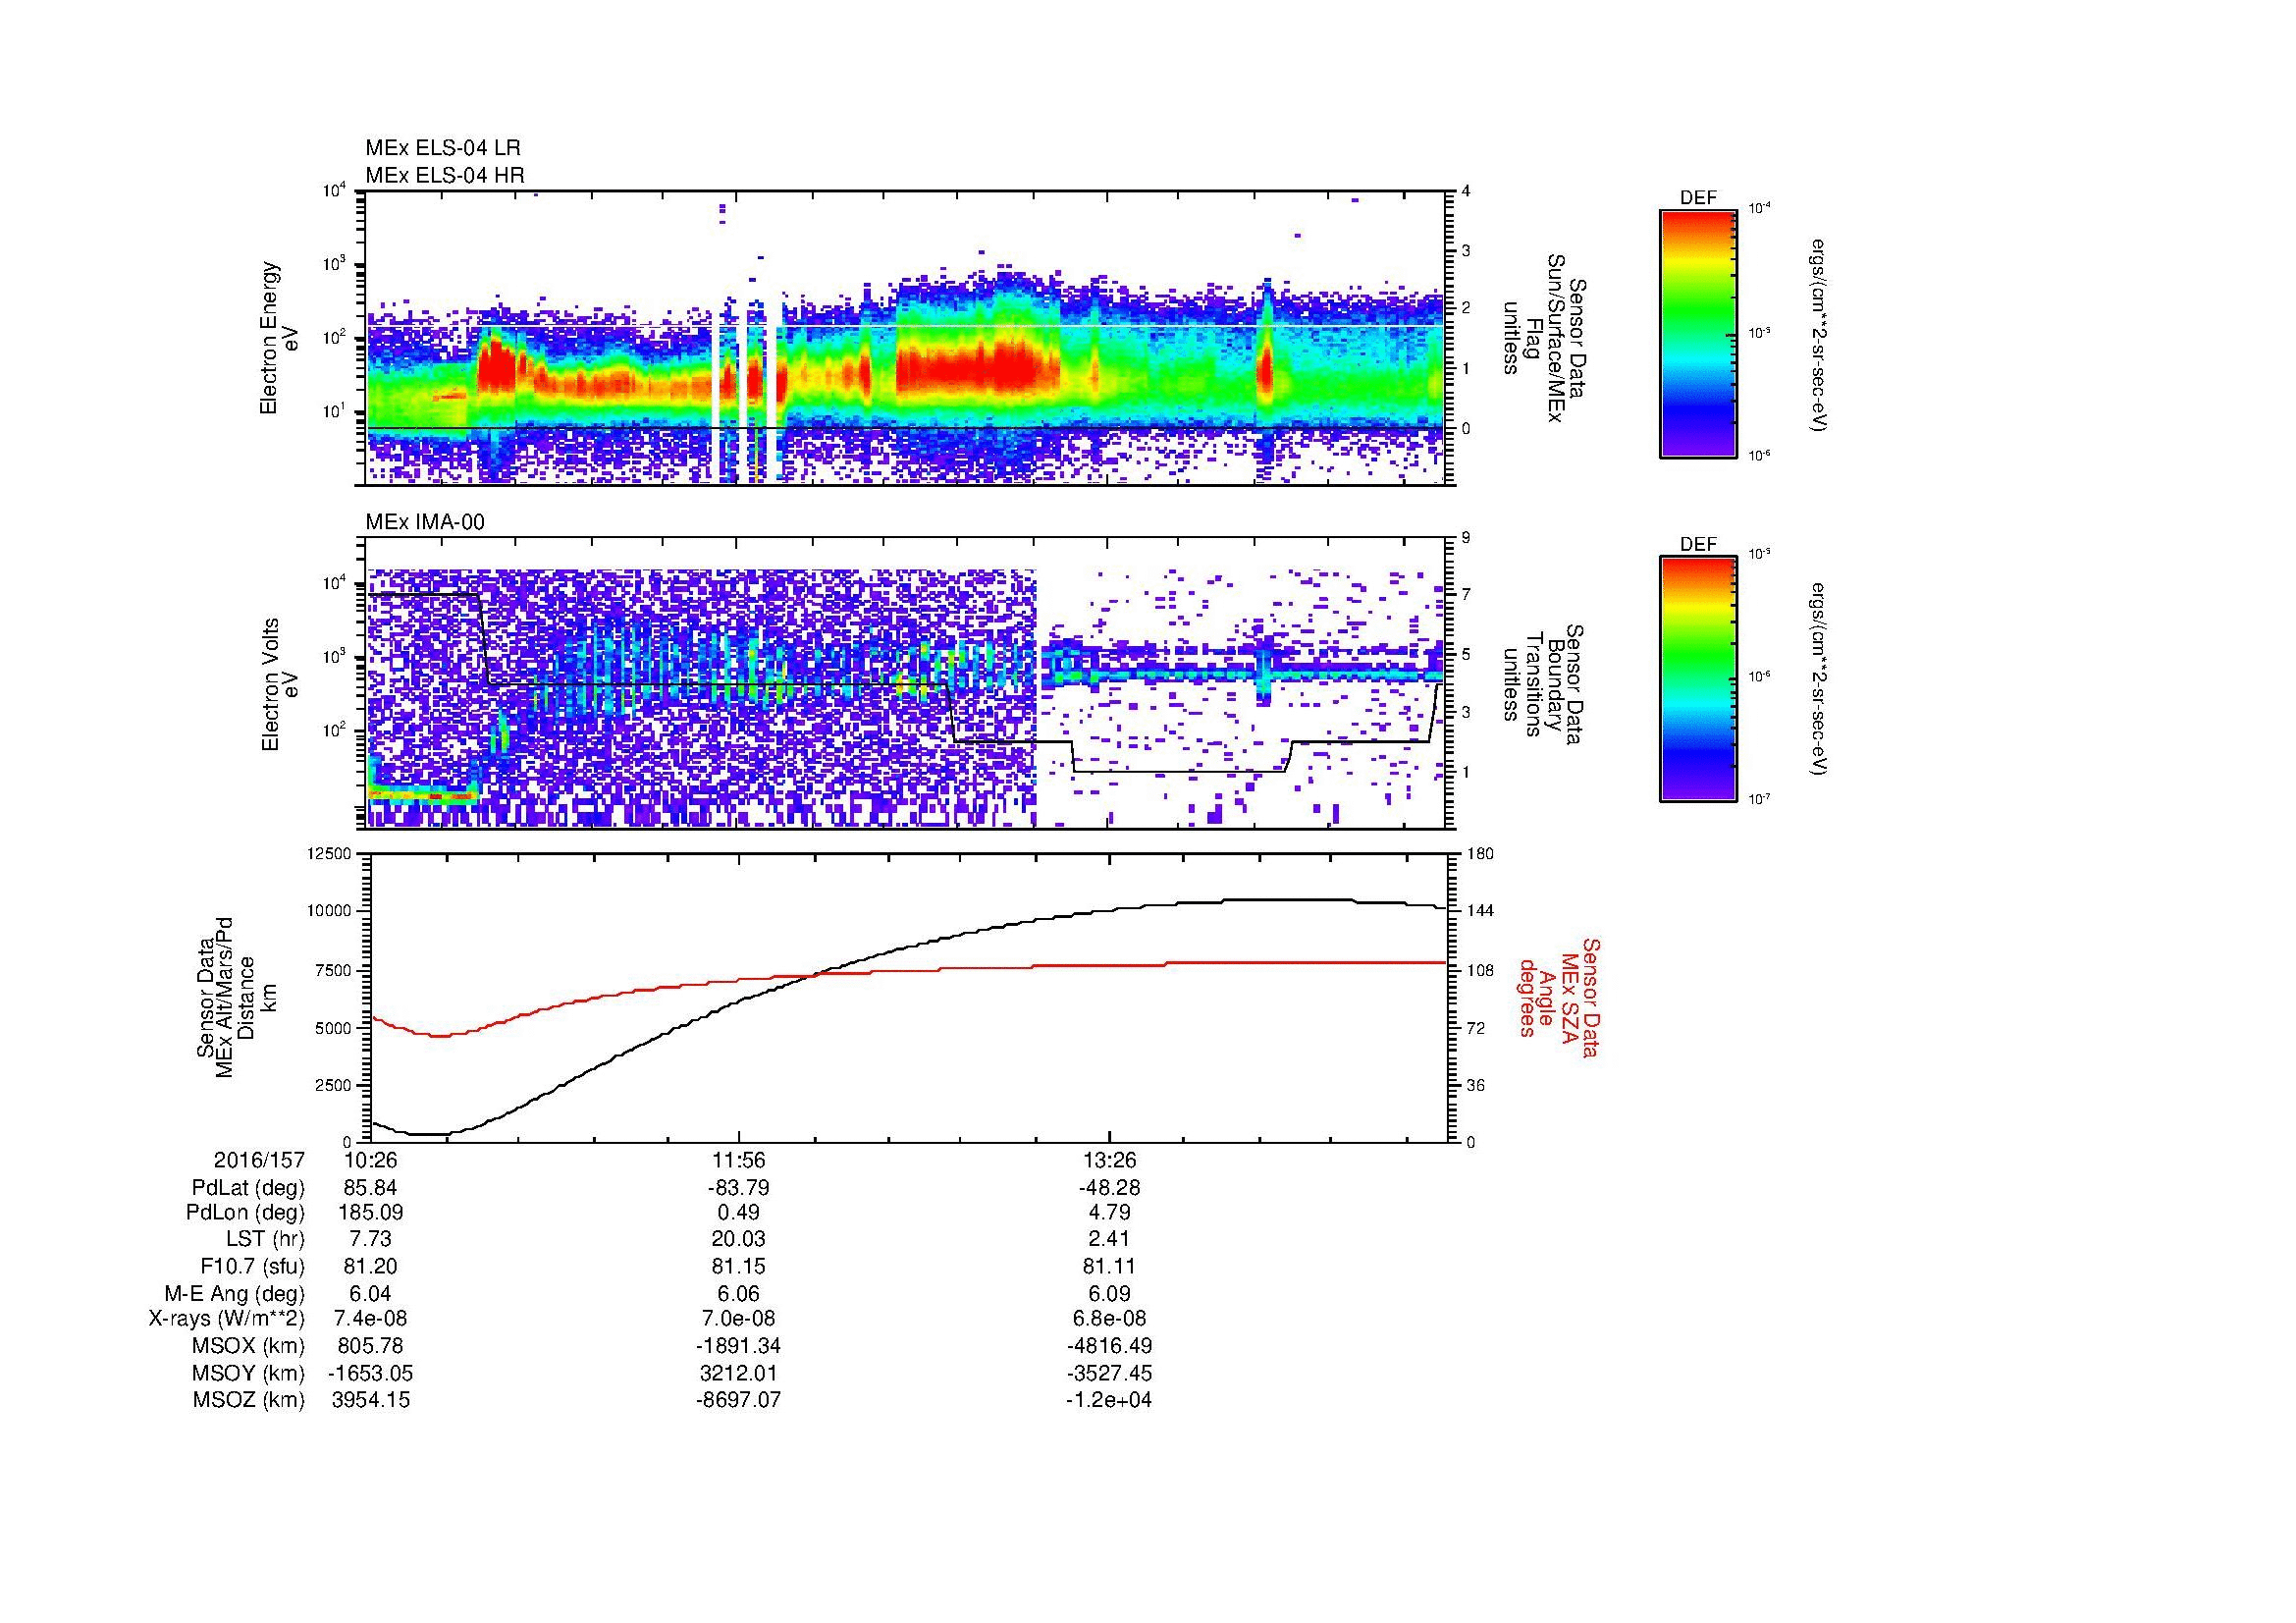Image resolution: width=2296 pixels, height=1623 pixels.
Task: Click the red 'MEx SZA Angle degrees' axis label
Action: pos(1558,997)
